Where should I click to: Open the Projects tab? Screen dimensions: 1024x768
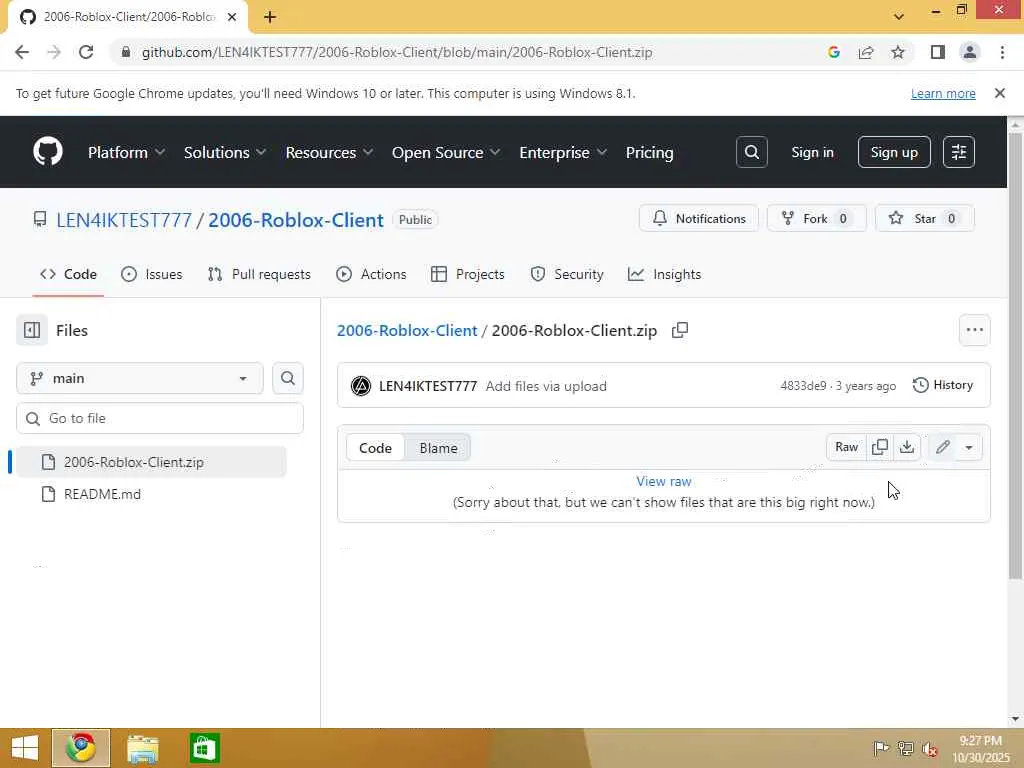468,274
